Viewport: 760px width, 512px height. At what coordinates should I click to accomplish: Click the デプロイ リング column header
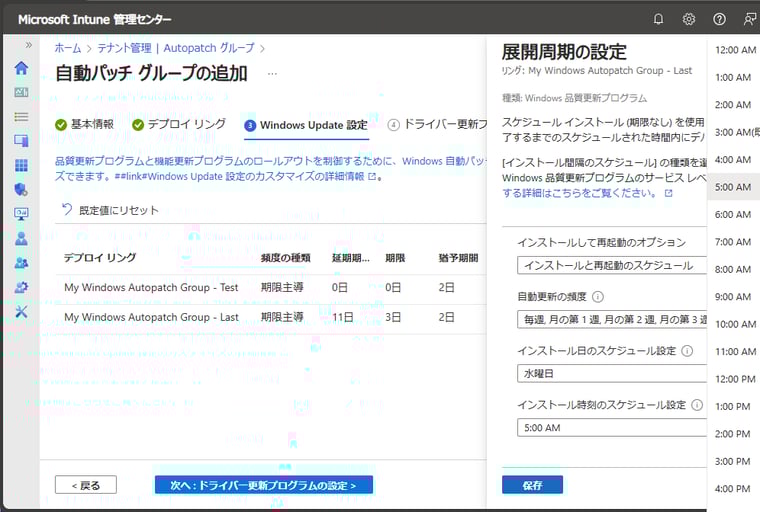pos(100,257)
